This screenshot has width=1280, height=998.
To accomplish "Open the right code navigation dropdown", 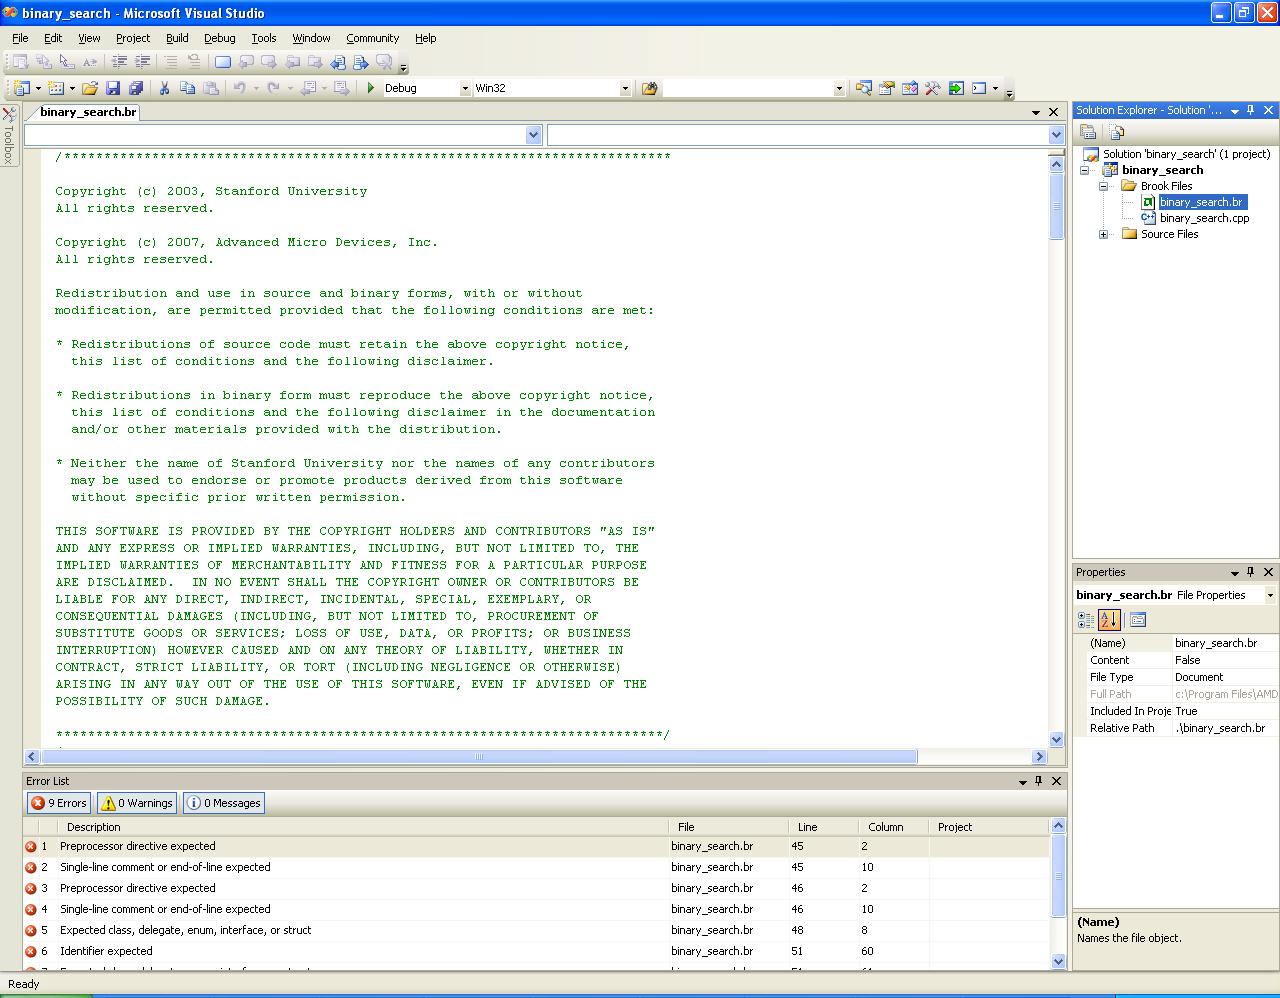I will click(1056, 135).
